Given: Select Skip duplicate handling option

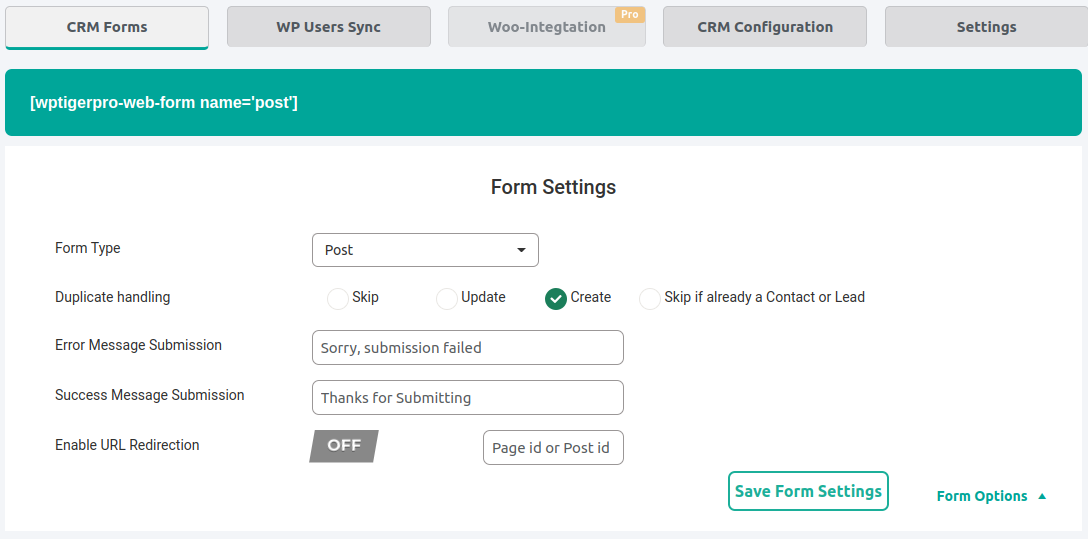Looking at the screenshot, I should coord(338,299).
